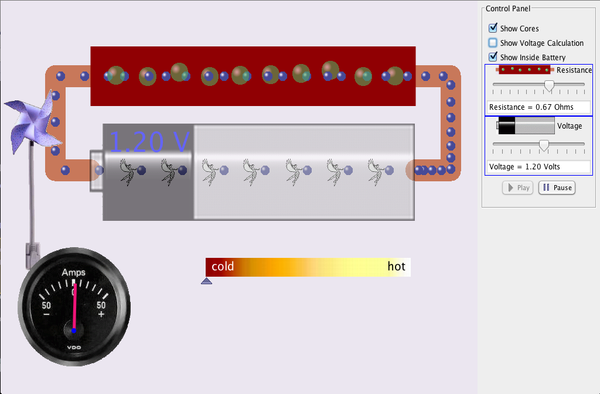Click the Pause button
600x394 pixels.
coord(557,188)
